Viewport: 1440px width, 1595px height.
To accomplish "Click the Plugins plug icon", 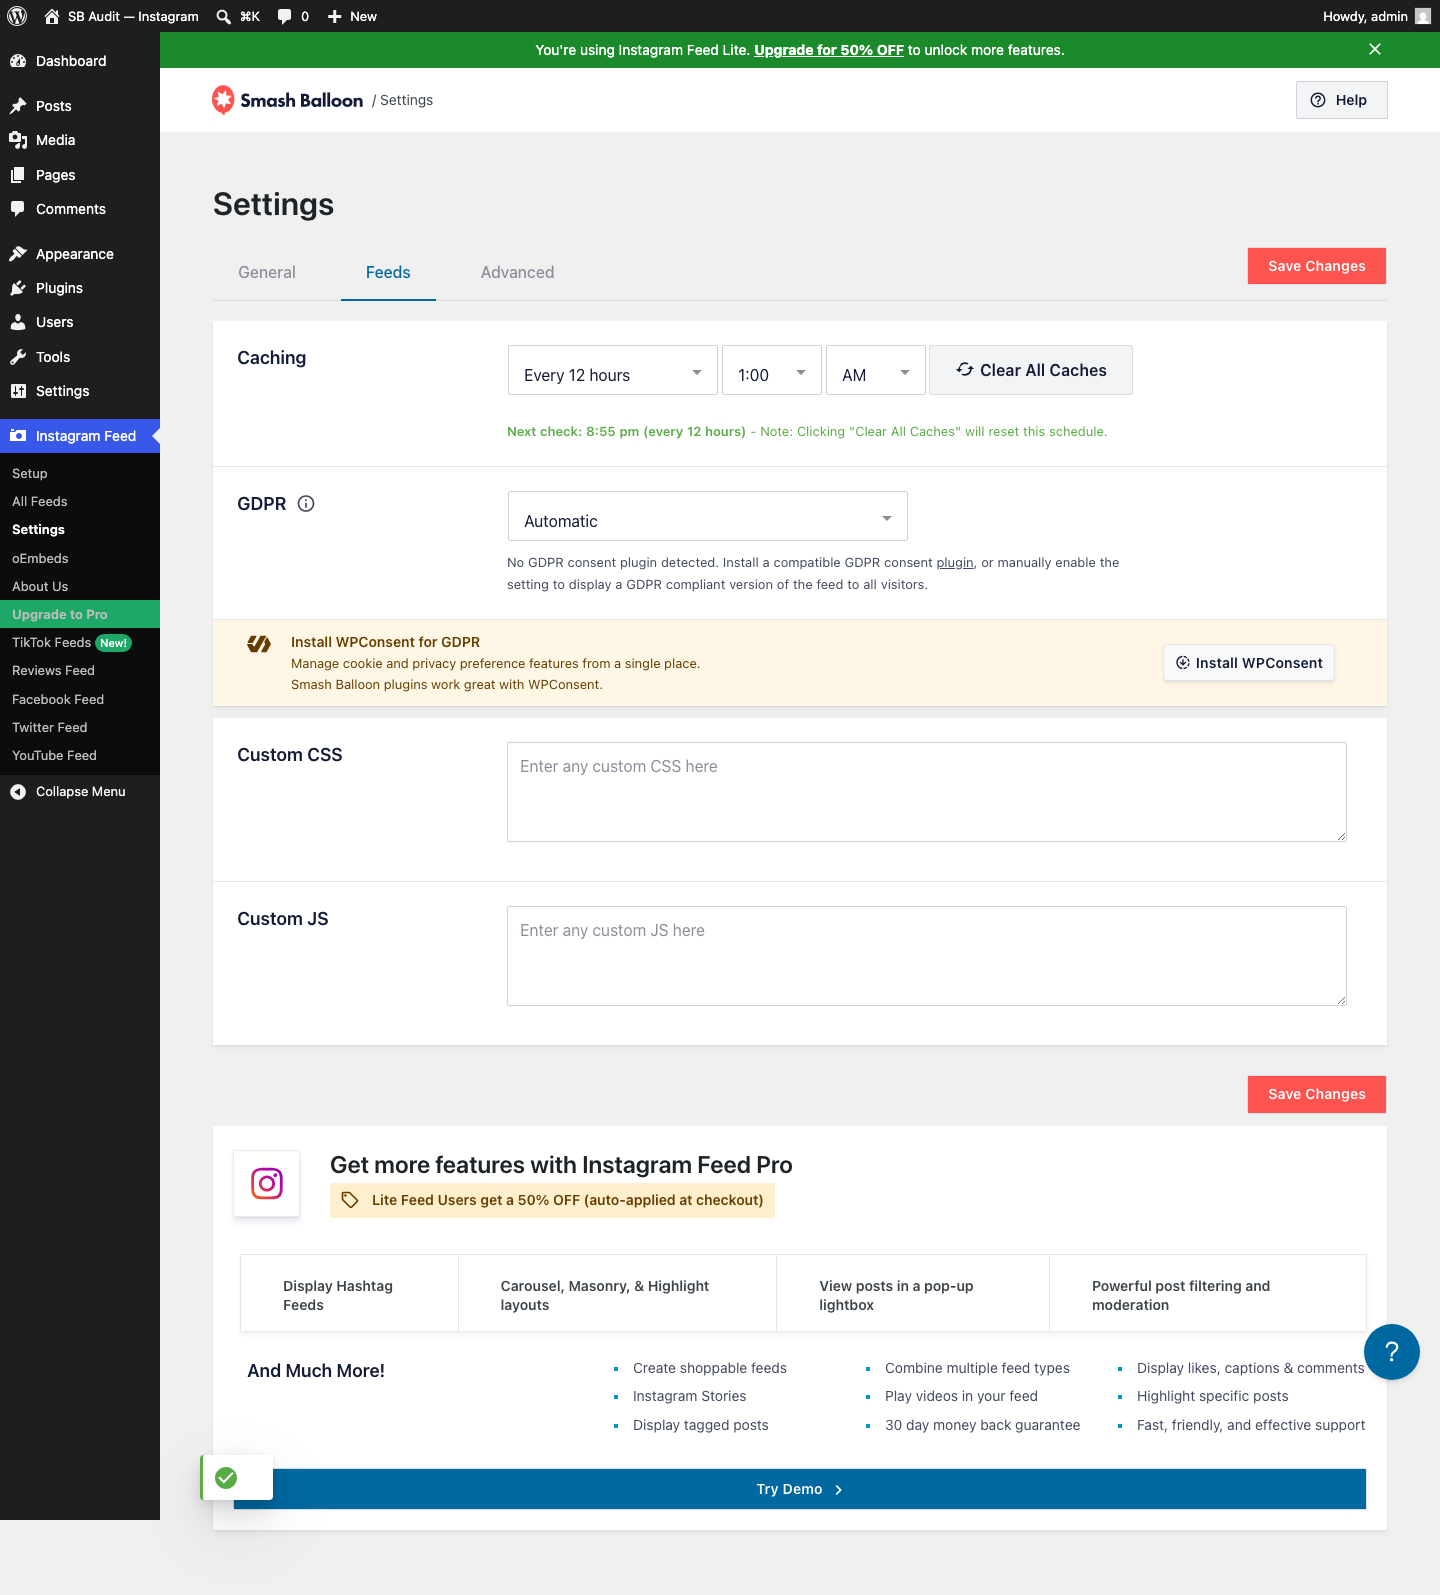I will 18,288.
